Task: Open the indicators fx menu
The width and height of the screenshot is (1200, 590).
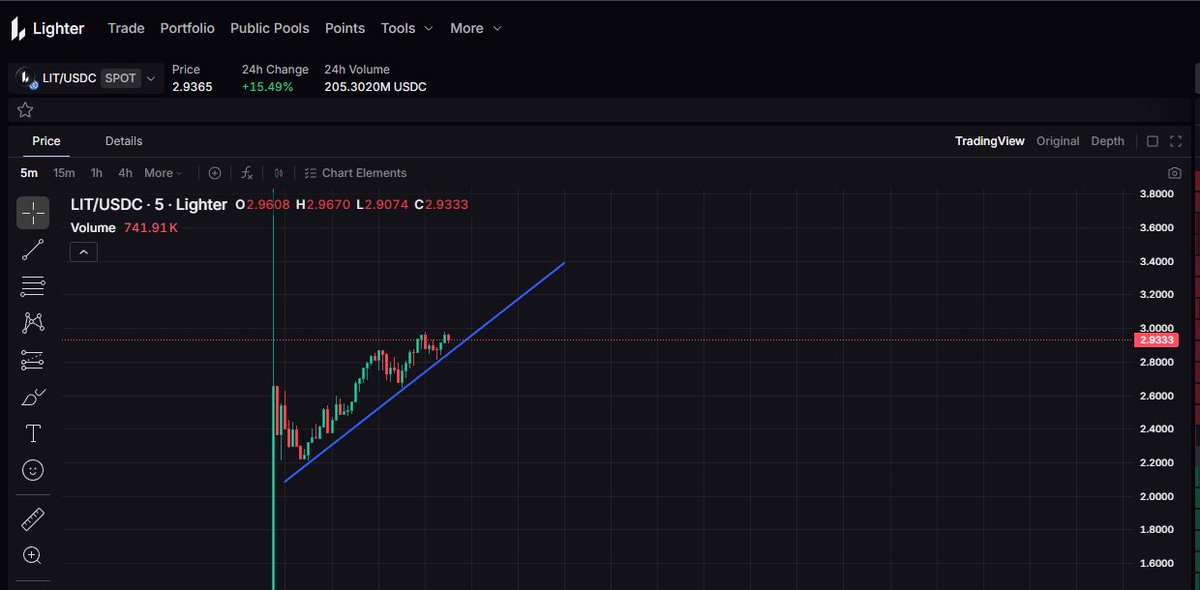Action: (x=247, y=173)
